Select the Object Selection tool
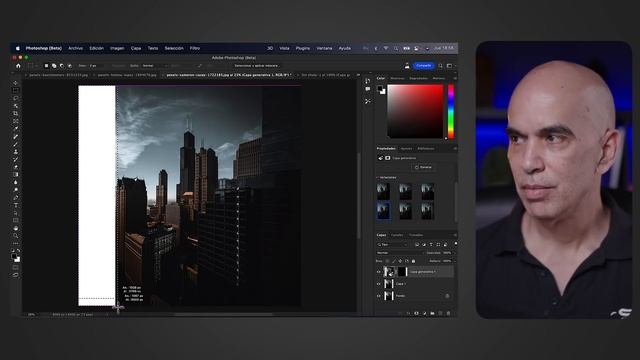The height and width of the screenshot is (360, 640). pos(16,106)
